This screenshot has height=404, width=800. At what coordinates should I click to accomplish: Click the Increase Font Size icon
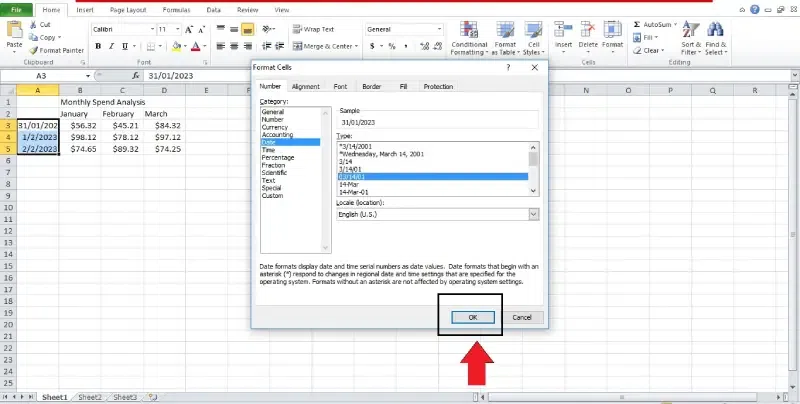[x=189, y=30]
